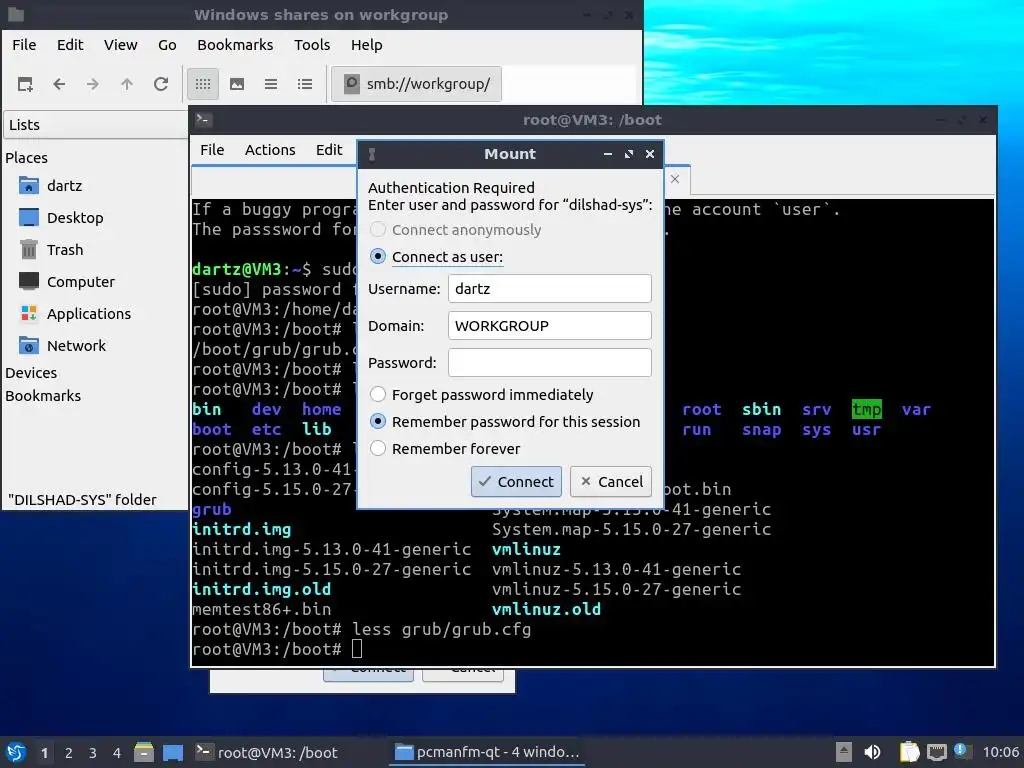The height and width of the screenshot is (768, 1024).
Task: Click the Username field
Action: pyautogui.click(x=550, y=289)
